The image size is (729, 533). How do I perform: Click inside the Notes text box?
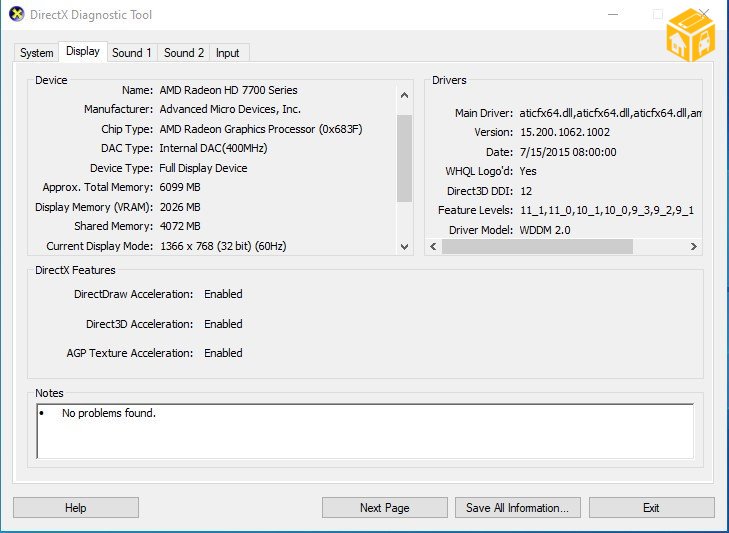click(x=365, y=431)
